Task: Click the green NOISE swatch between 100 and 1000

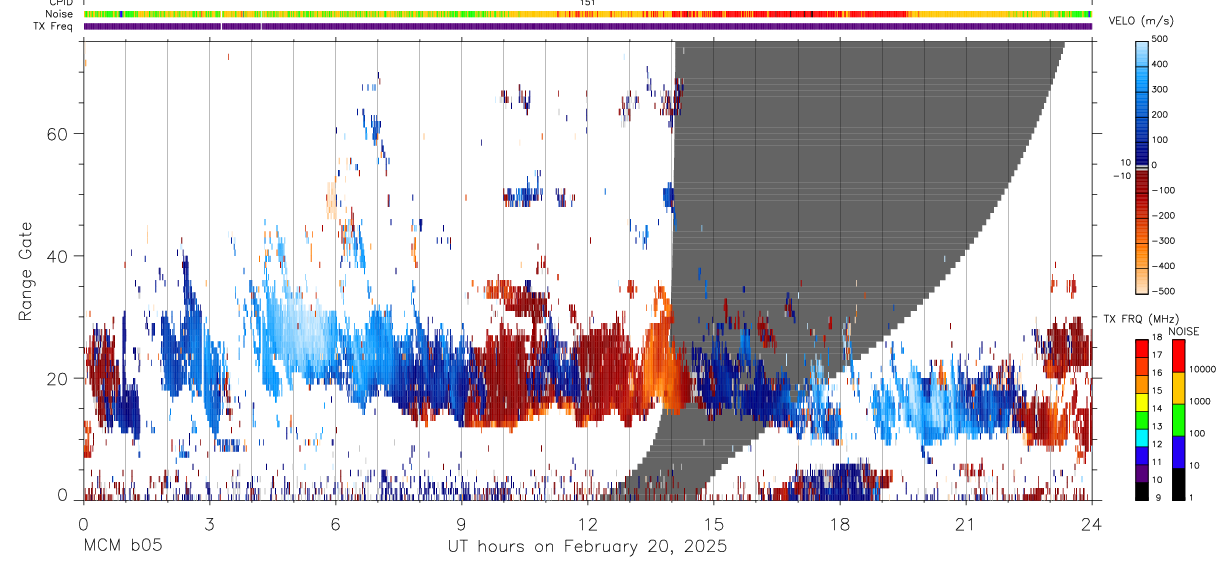Action: [1179, 419]
